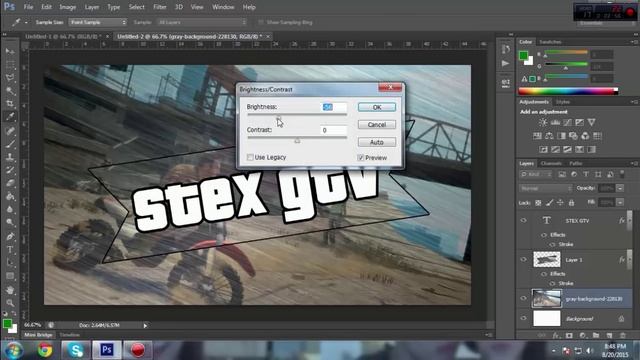
Task: Select the Blur tool
Action: (10, 209)
